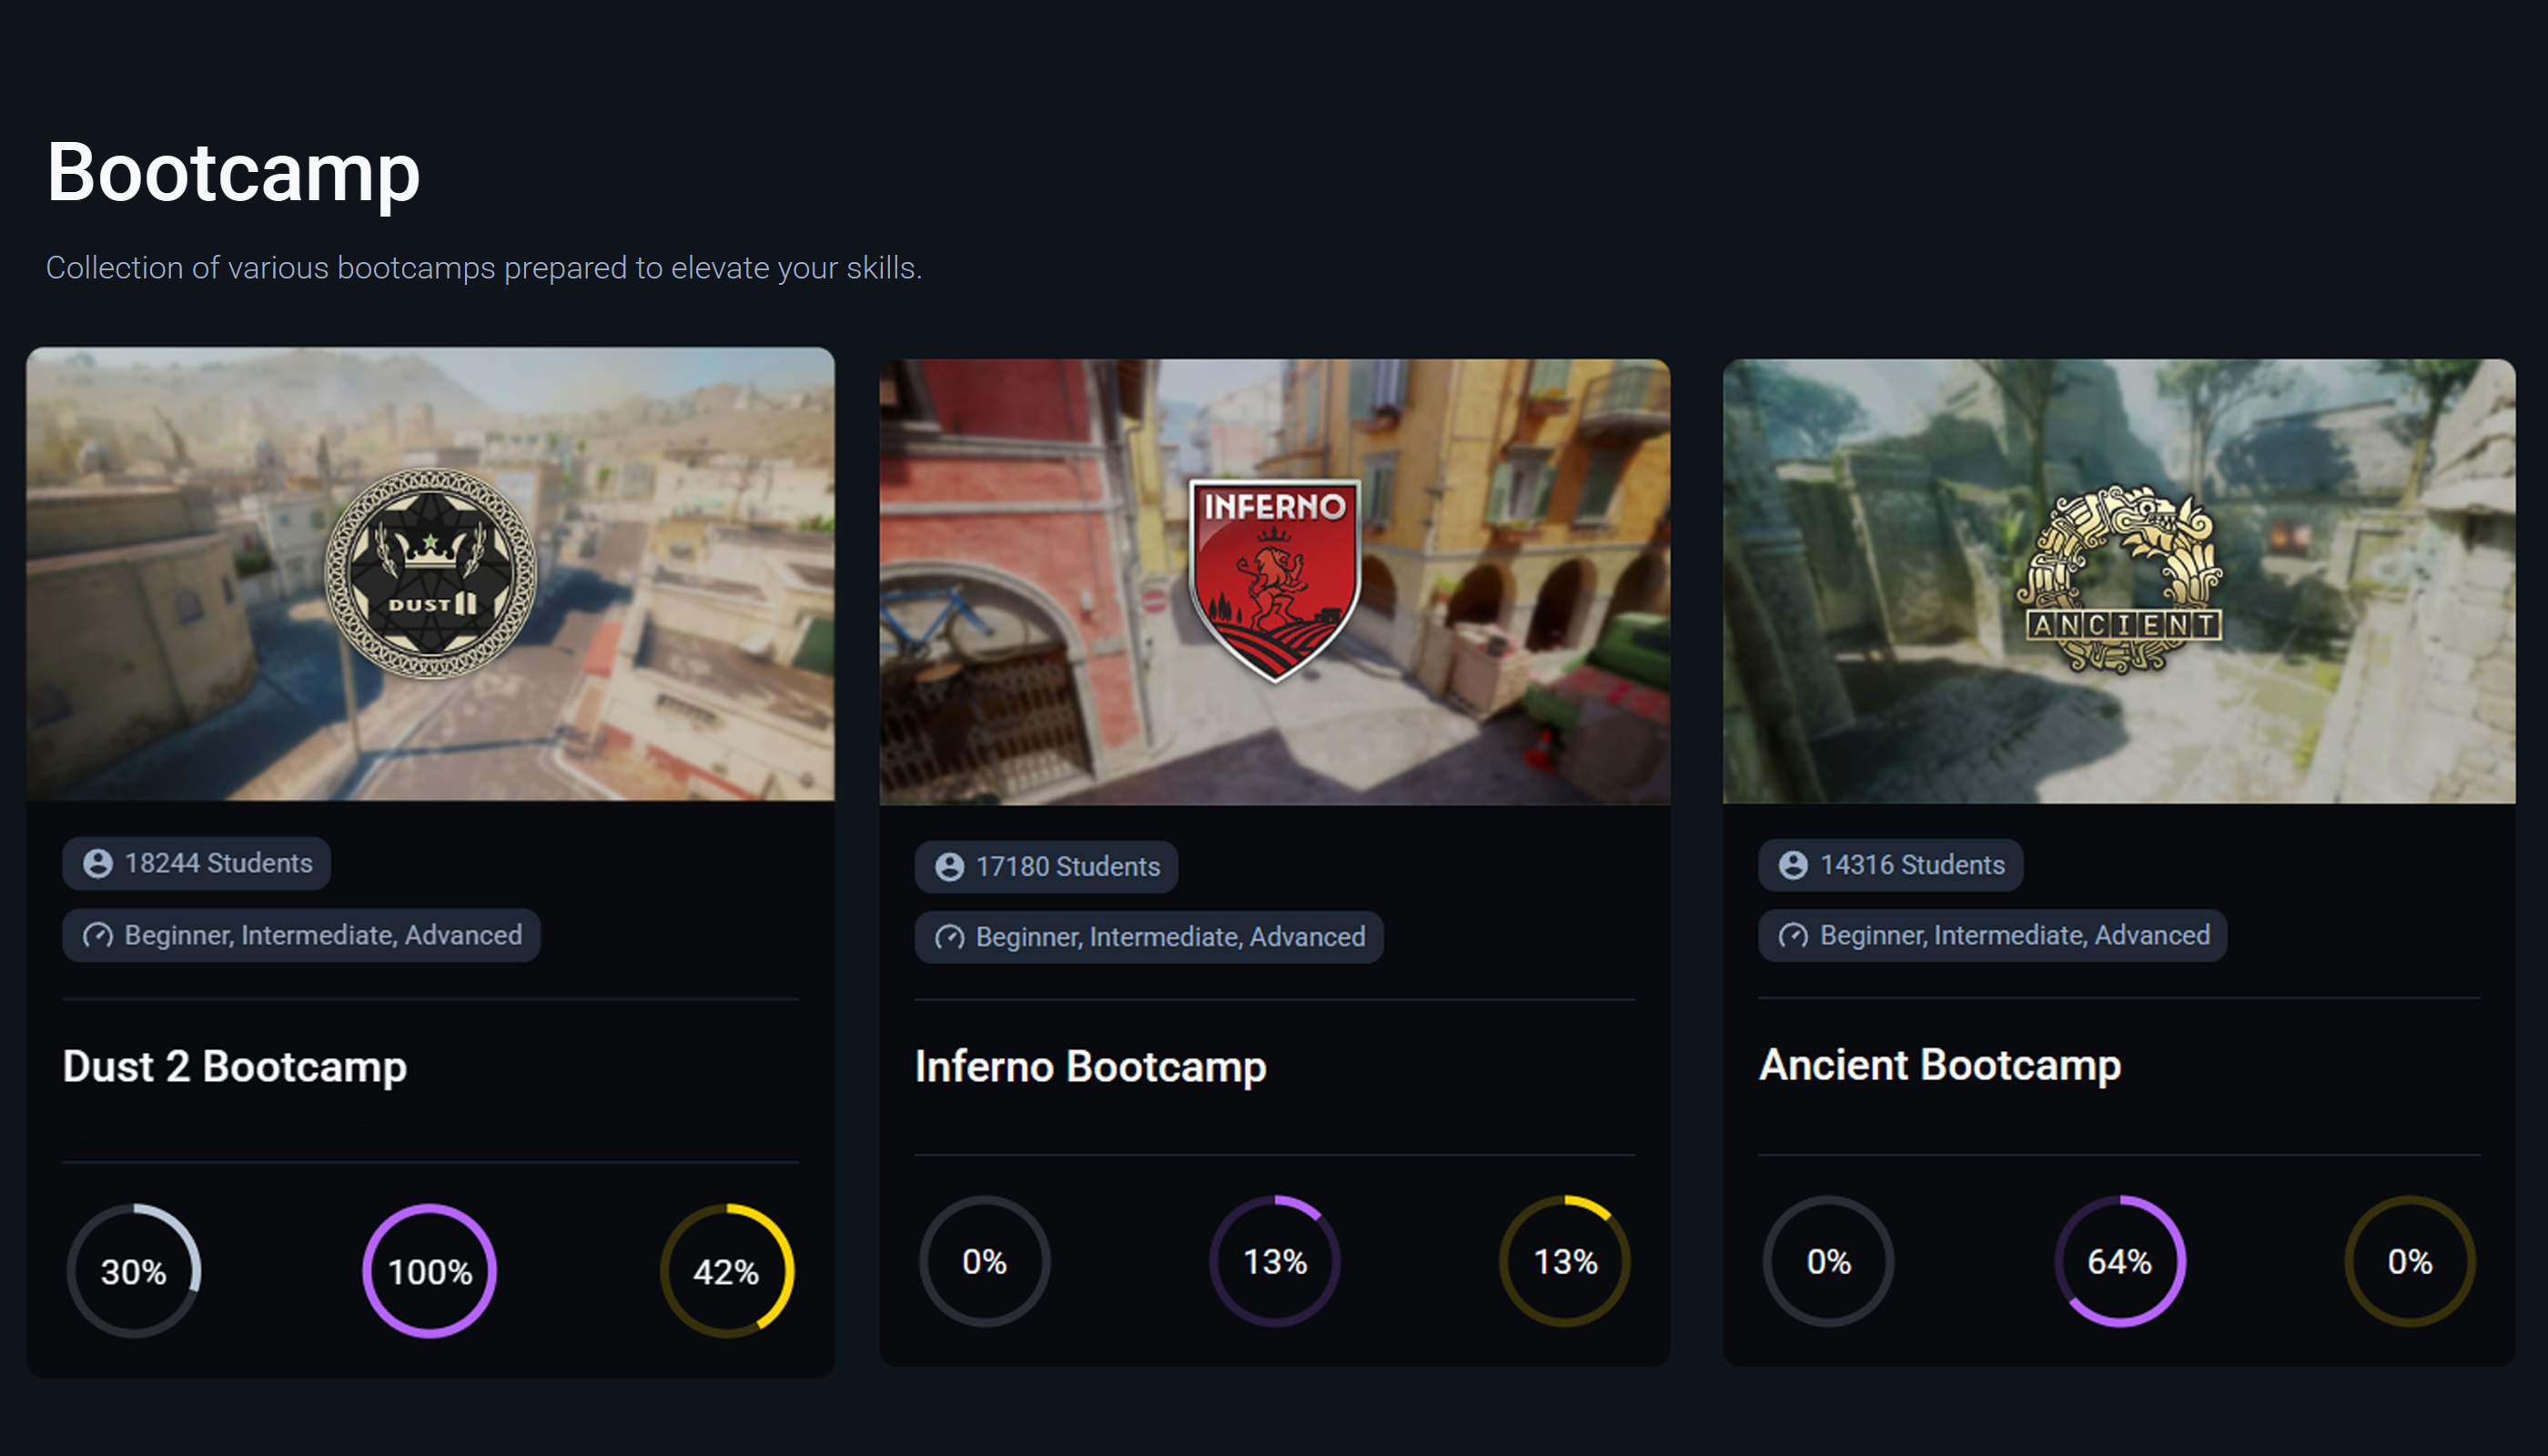Click the person icon beside 18244 Students
This screenshot has width=2548, height=1456.
98,863
